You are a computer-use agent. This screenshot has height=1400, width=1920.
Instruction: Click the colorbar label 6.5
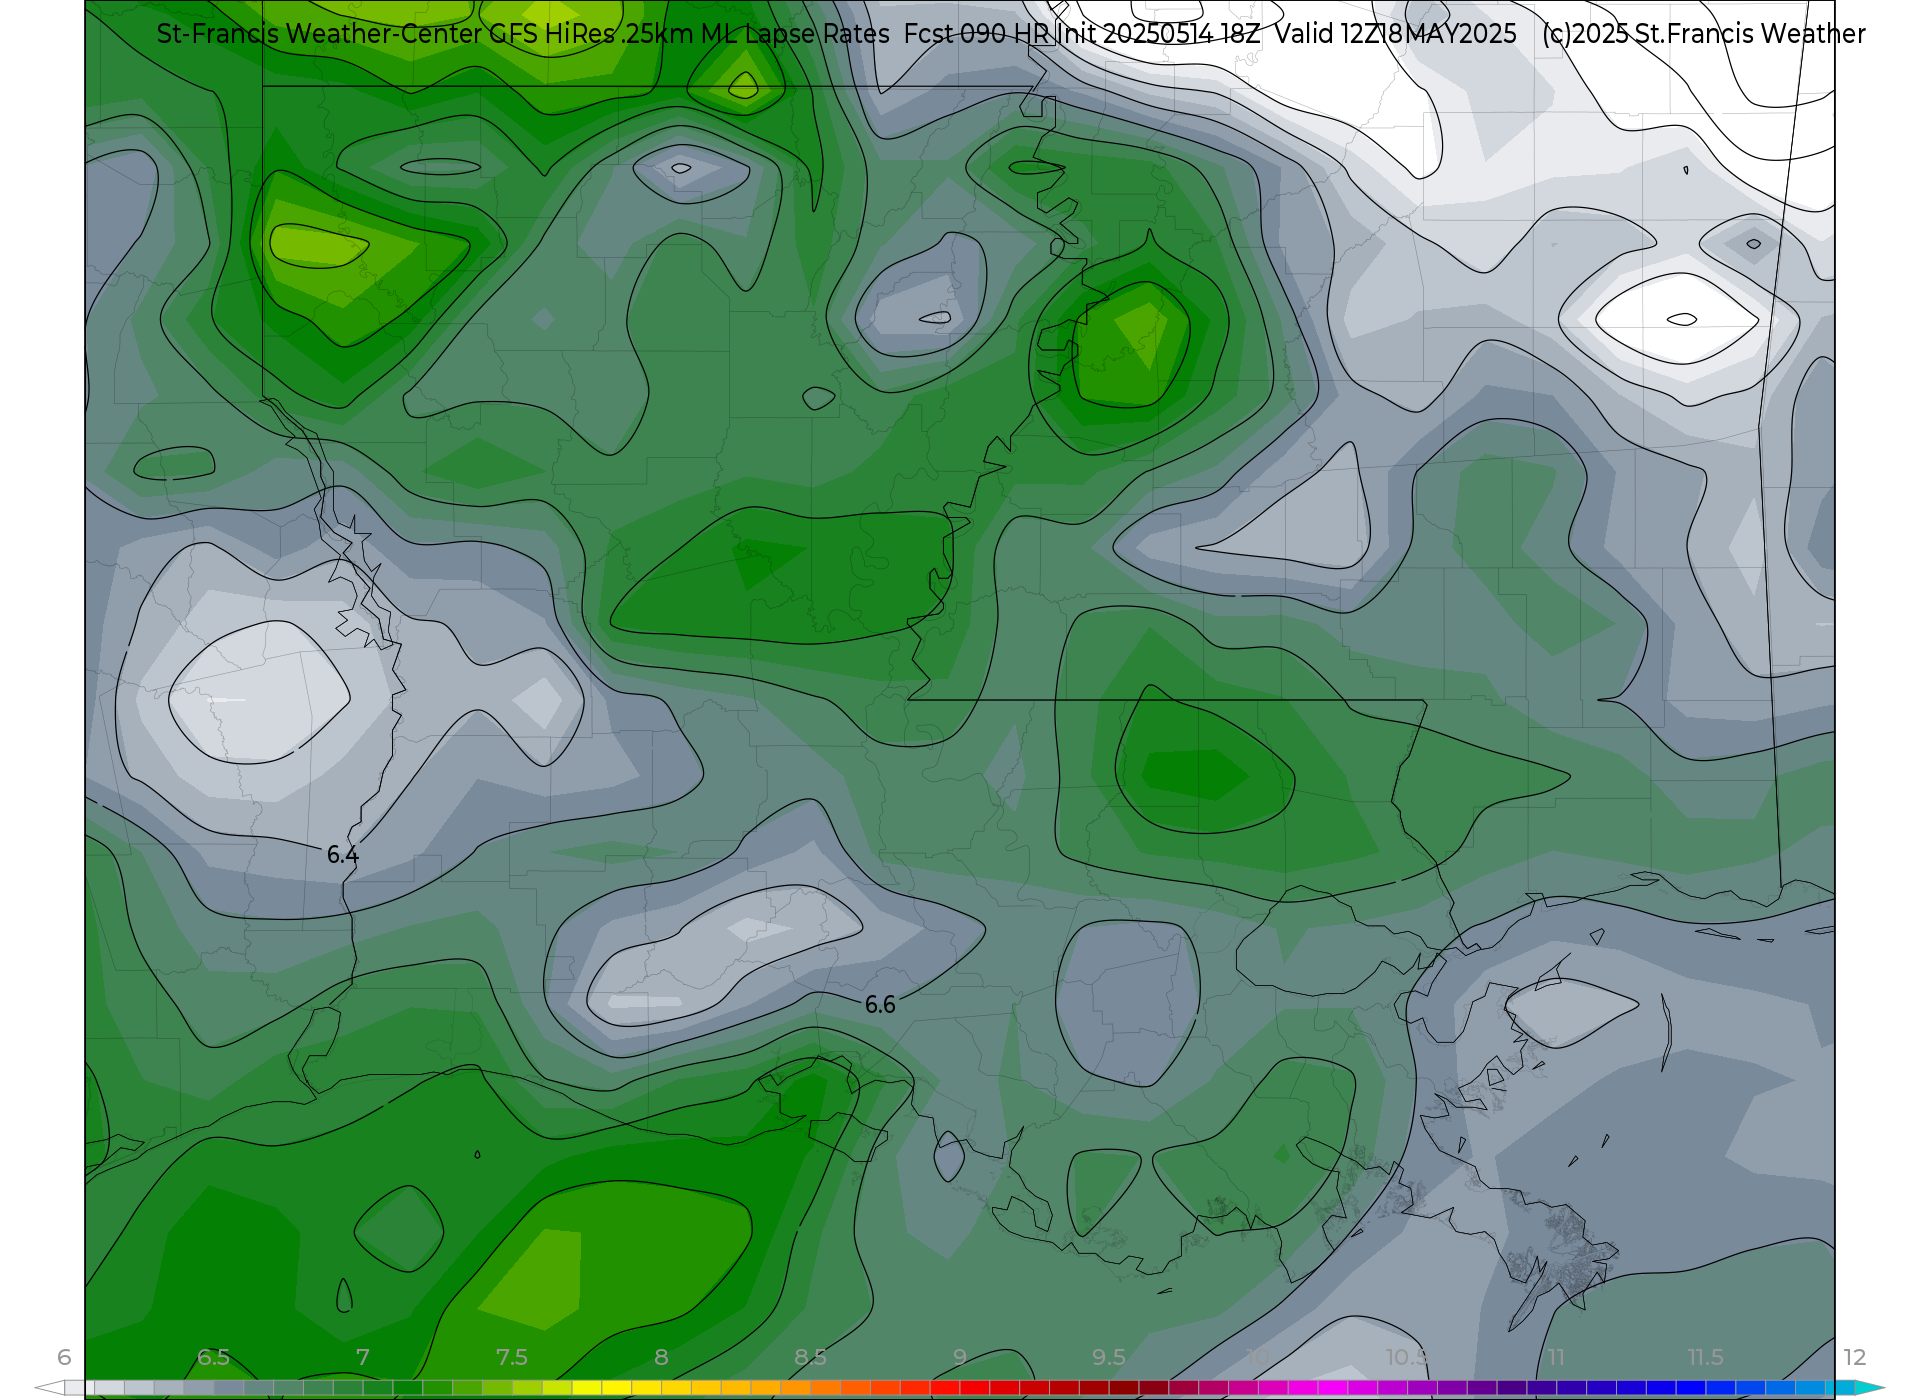click(x=213, y=1357)
